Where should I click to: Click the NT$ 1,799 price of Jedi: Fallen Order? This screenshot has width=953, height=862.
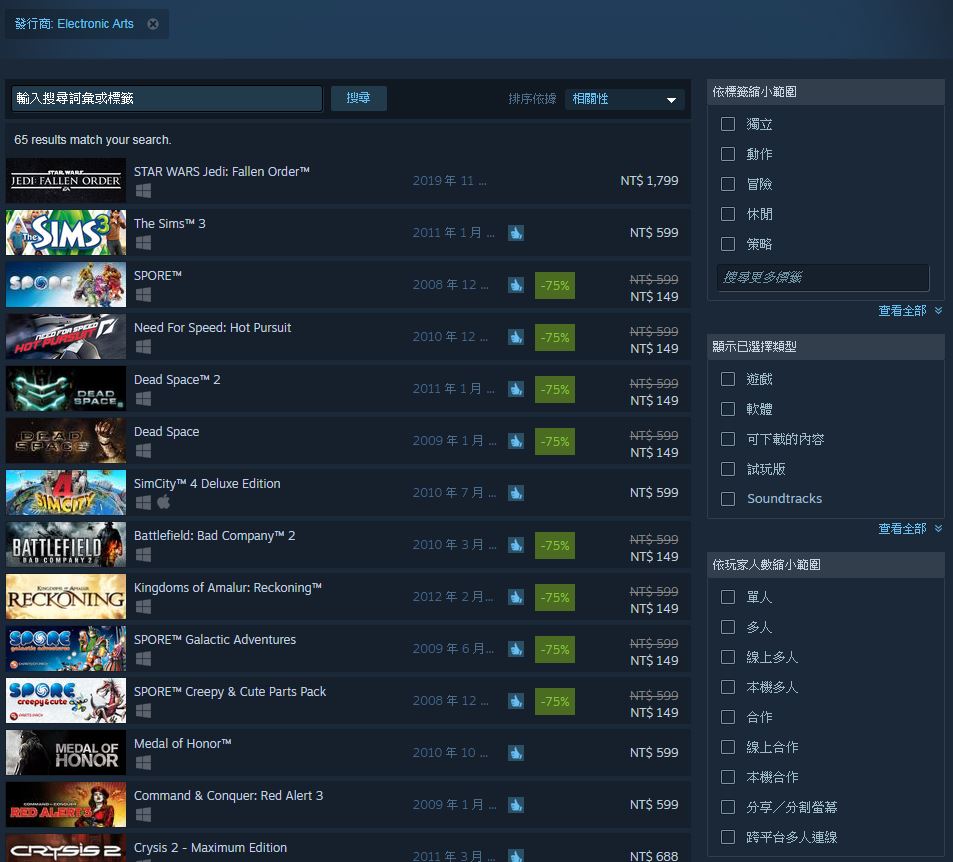coord(649,181)
